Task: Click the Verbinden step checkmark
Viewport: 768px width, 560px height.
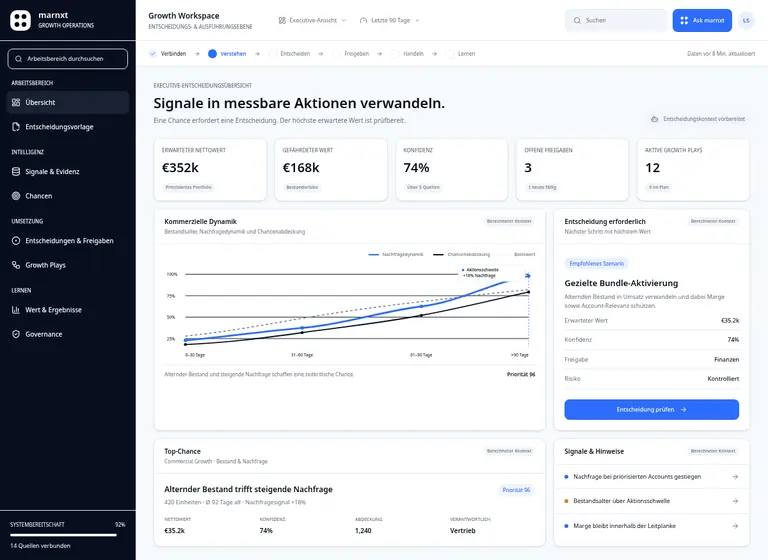Action: point(153,54)
